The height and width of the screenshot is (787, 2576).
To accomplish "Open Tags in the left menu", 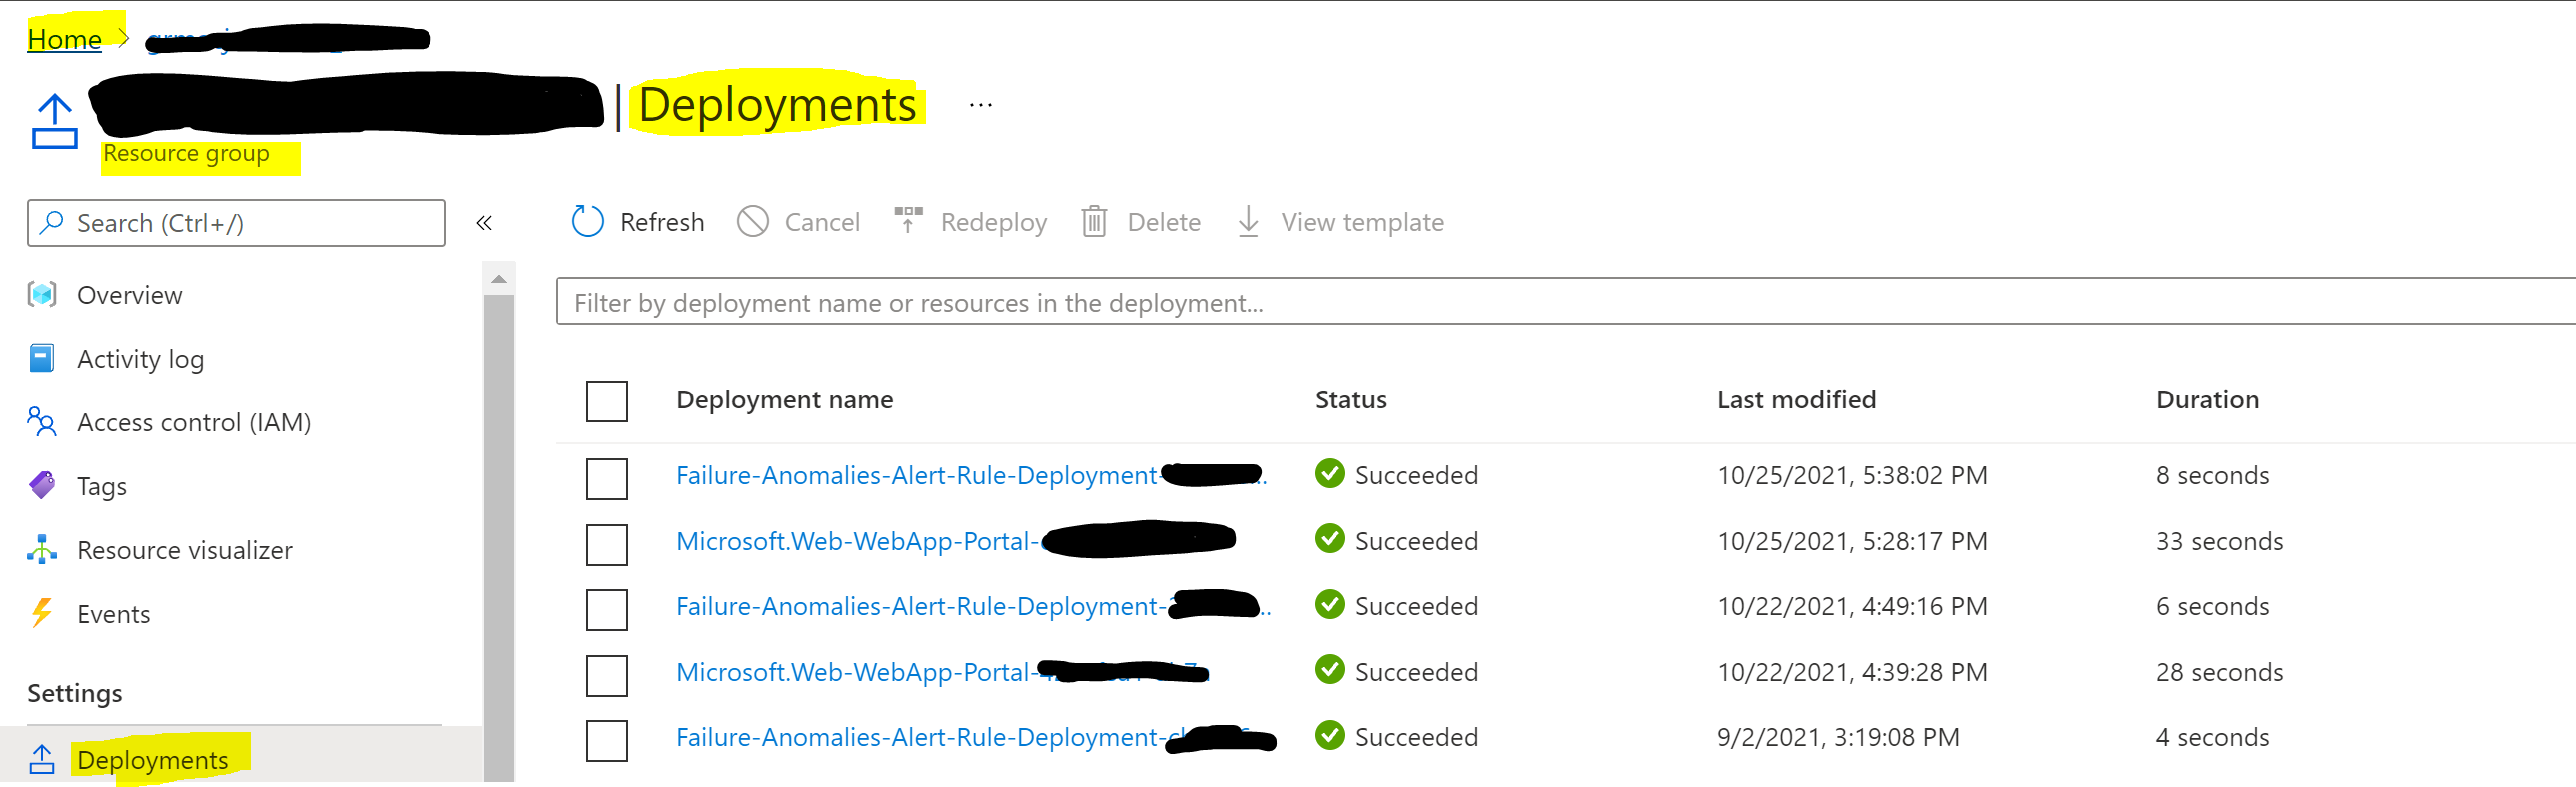I will click(x=102, y=487).
